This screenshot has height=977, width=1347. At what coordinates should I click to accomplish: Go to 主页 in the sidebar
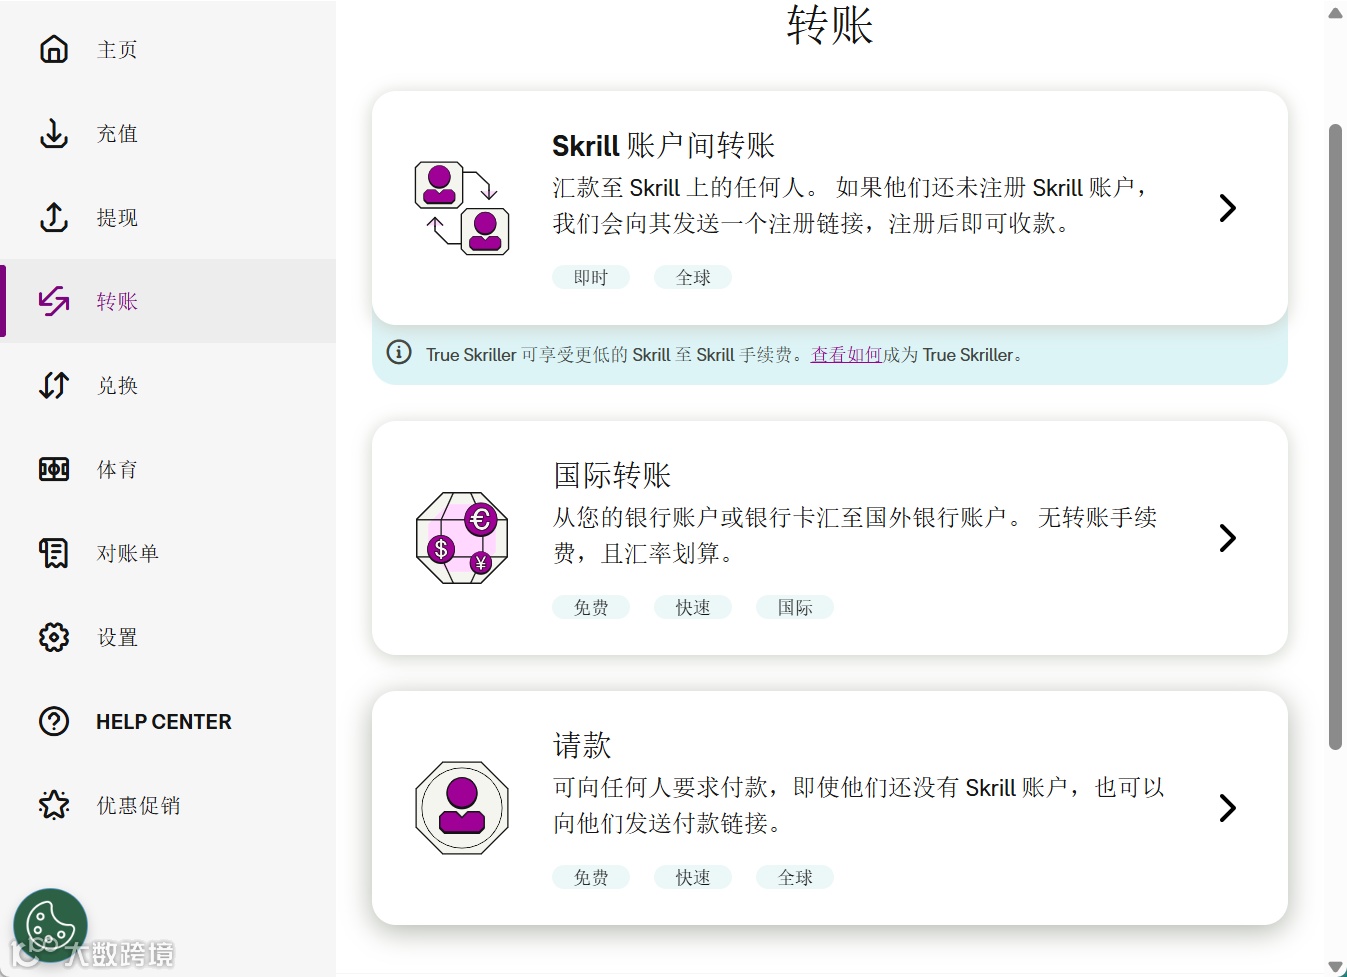[168, 49]
